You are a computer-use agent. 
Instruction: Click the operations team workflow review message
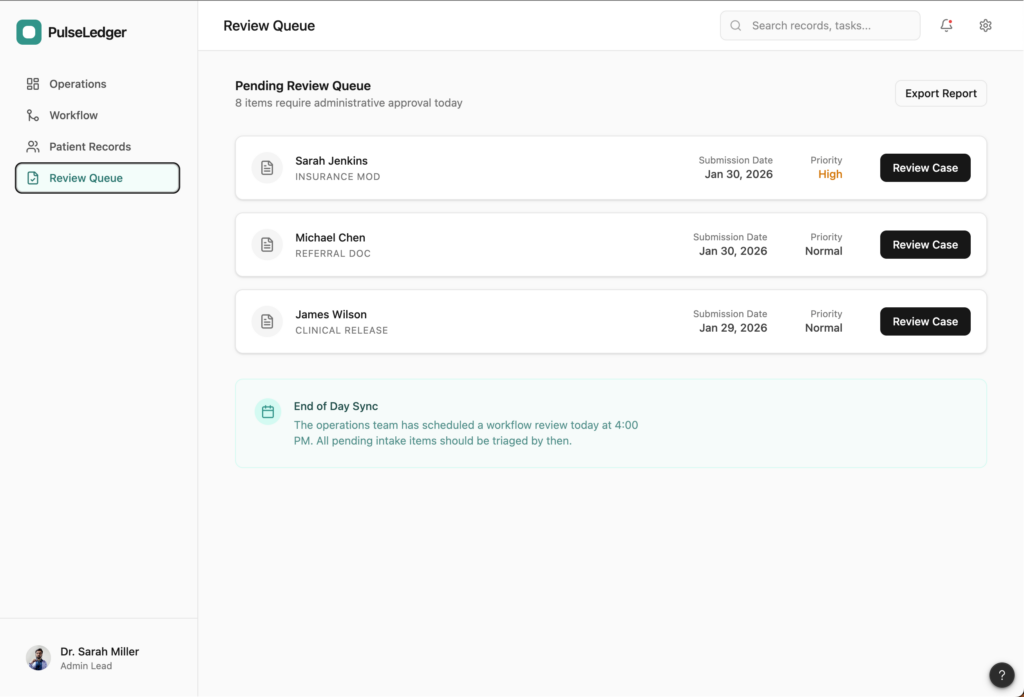pyautogui.click(x=466, y=432)
